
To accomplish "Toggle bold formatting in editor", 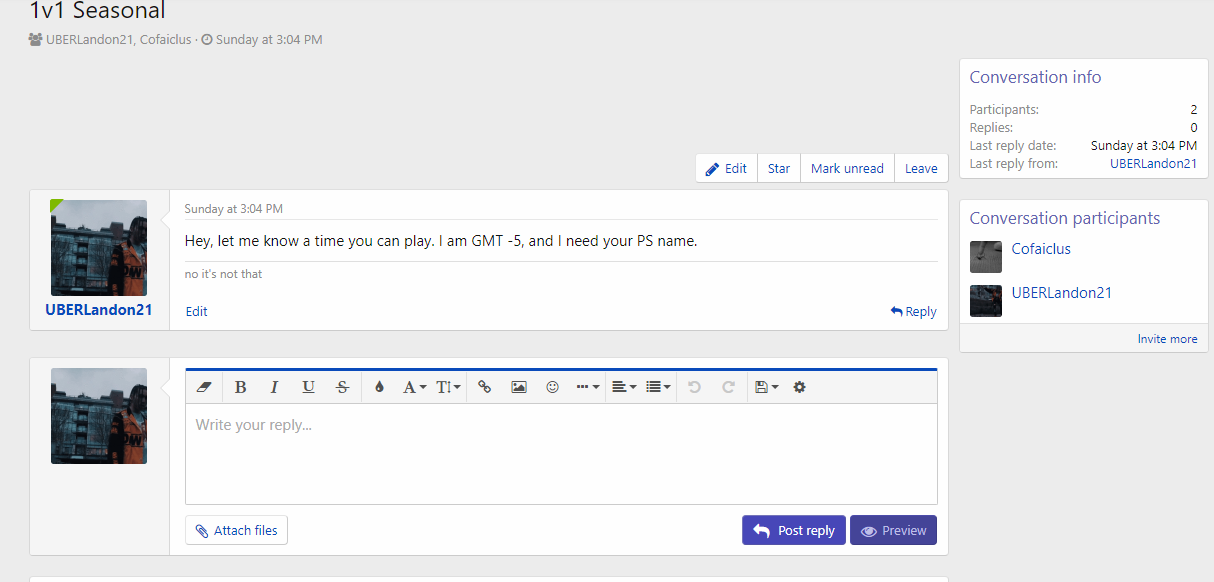I will tap(240, 387).
